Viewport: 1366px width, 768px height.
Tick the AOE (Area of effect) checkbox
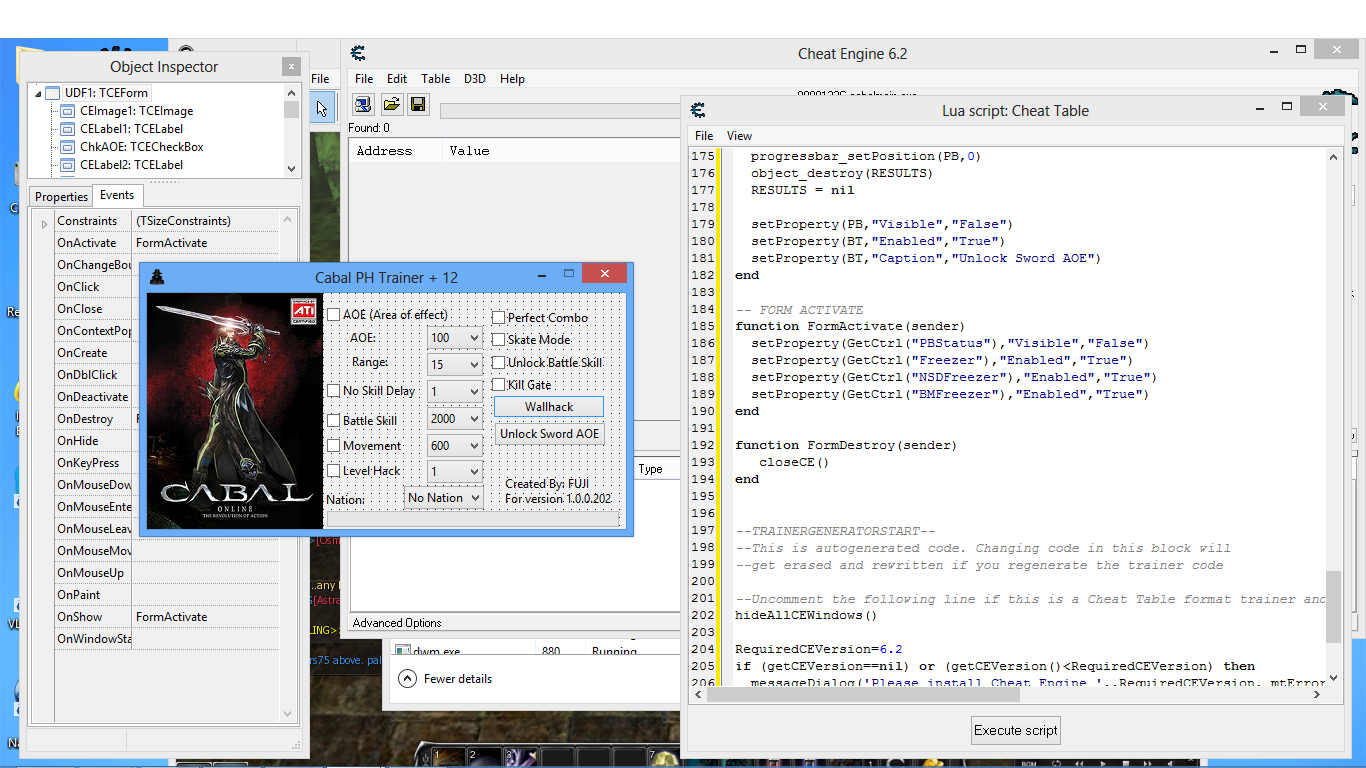[334, 315]
